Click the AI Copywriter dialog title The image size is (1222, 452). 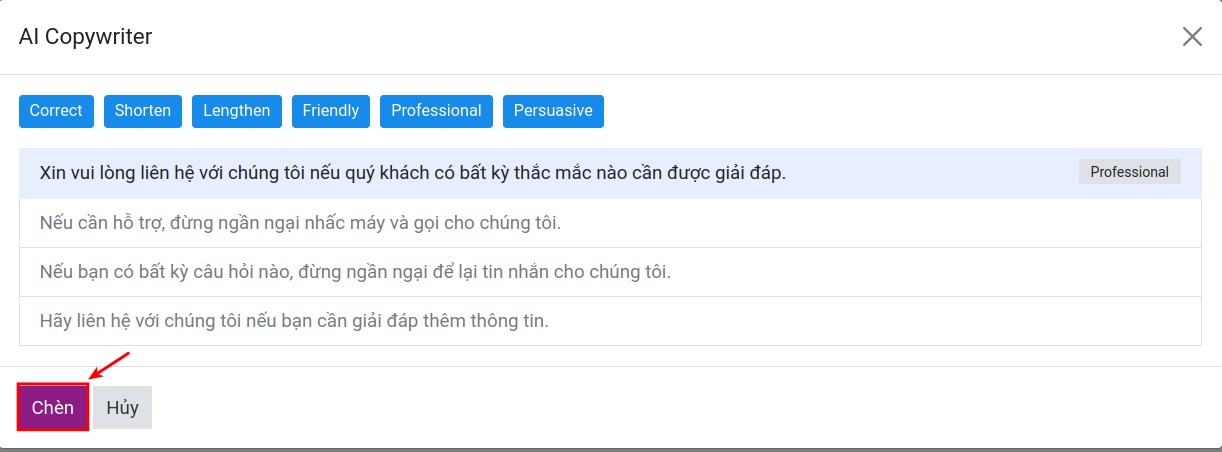[x=86, y=37]
